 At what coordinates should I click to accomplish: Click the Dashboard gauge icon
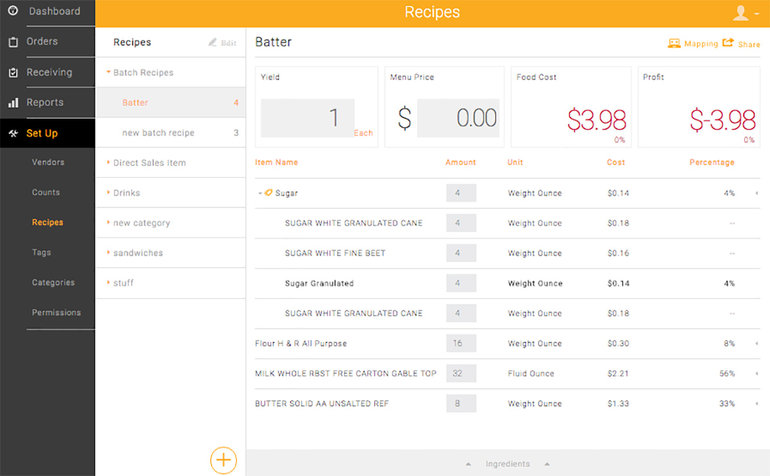tap(13, 10)
